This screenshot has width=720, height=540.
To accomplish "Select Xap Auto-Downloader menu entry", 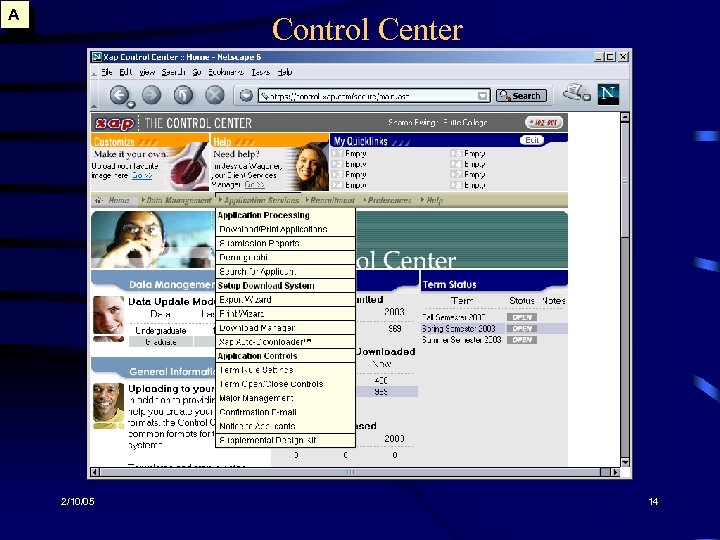I will [x=285, y=342].
